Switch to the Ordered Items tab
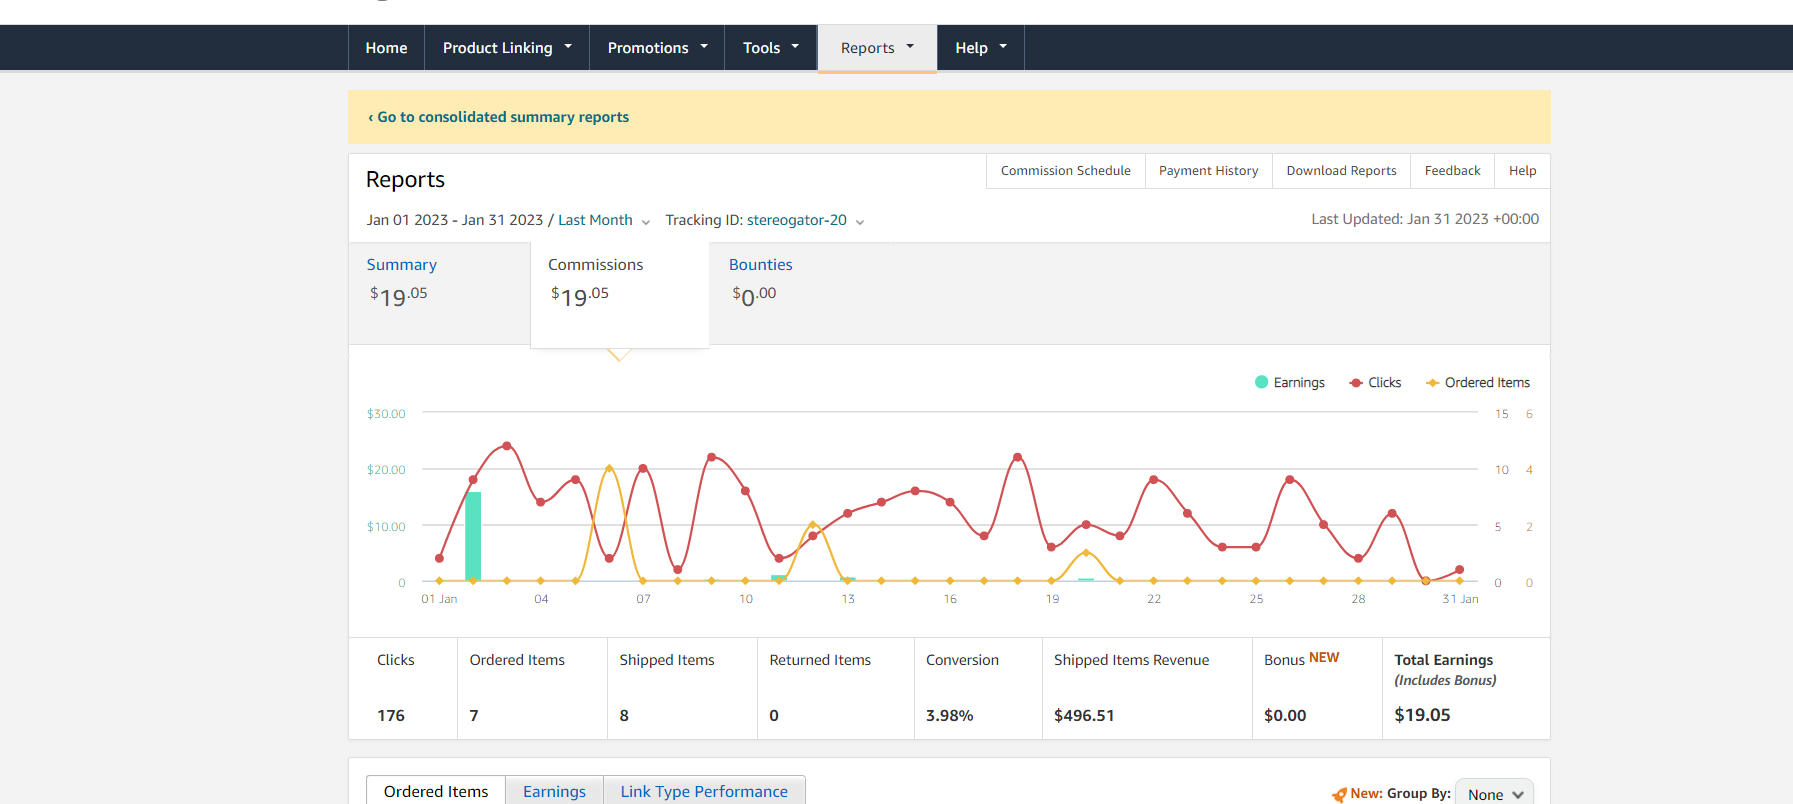This screenshot has height=804, width=1793. pyautogui.click(x=436, y=791)
